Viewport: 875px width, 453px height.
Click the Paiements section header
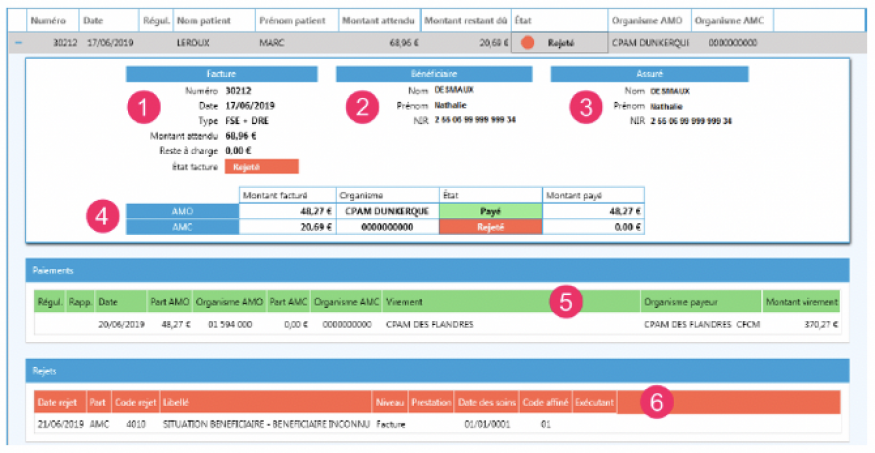coord(437,269)
